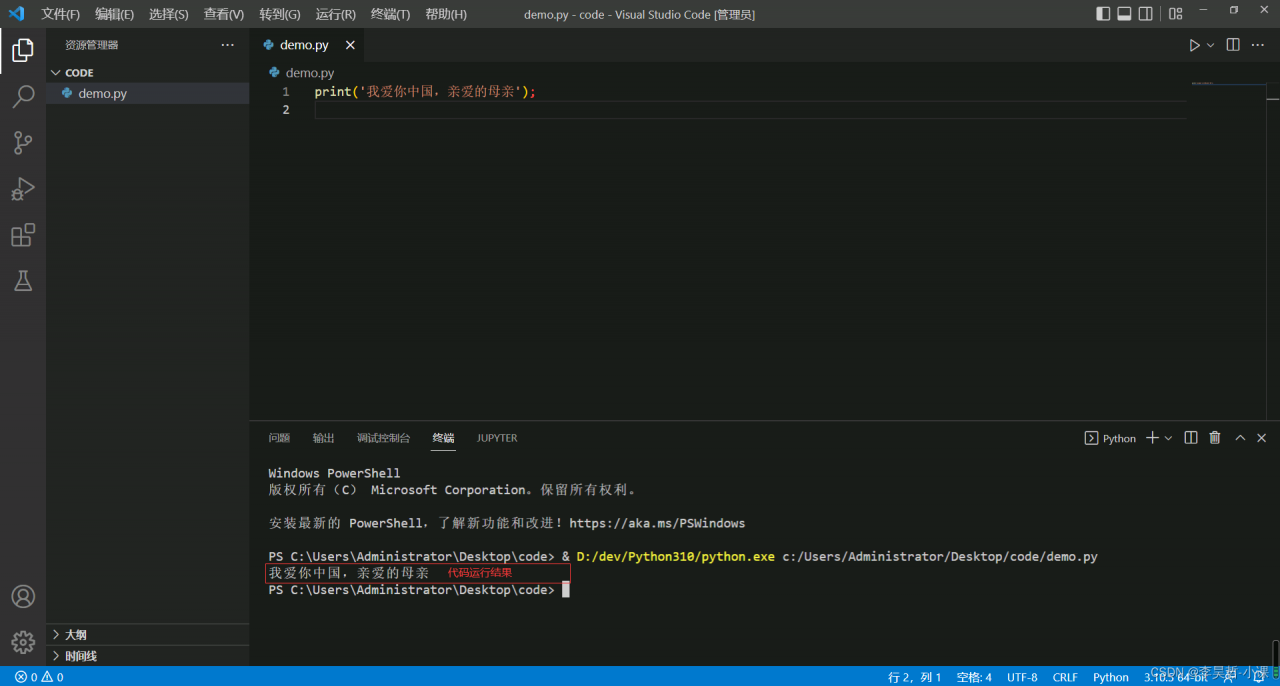Maximize the panel with the up chevron
Viewport: 1280px width, 686px height.
click(1240, 438)
